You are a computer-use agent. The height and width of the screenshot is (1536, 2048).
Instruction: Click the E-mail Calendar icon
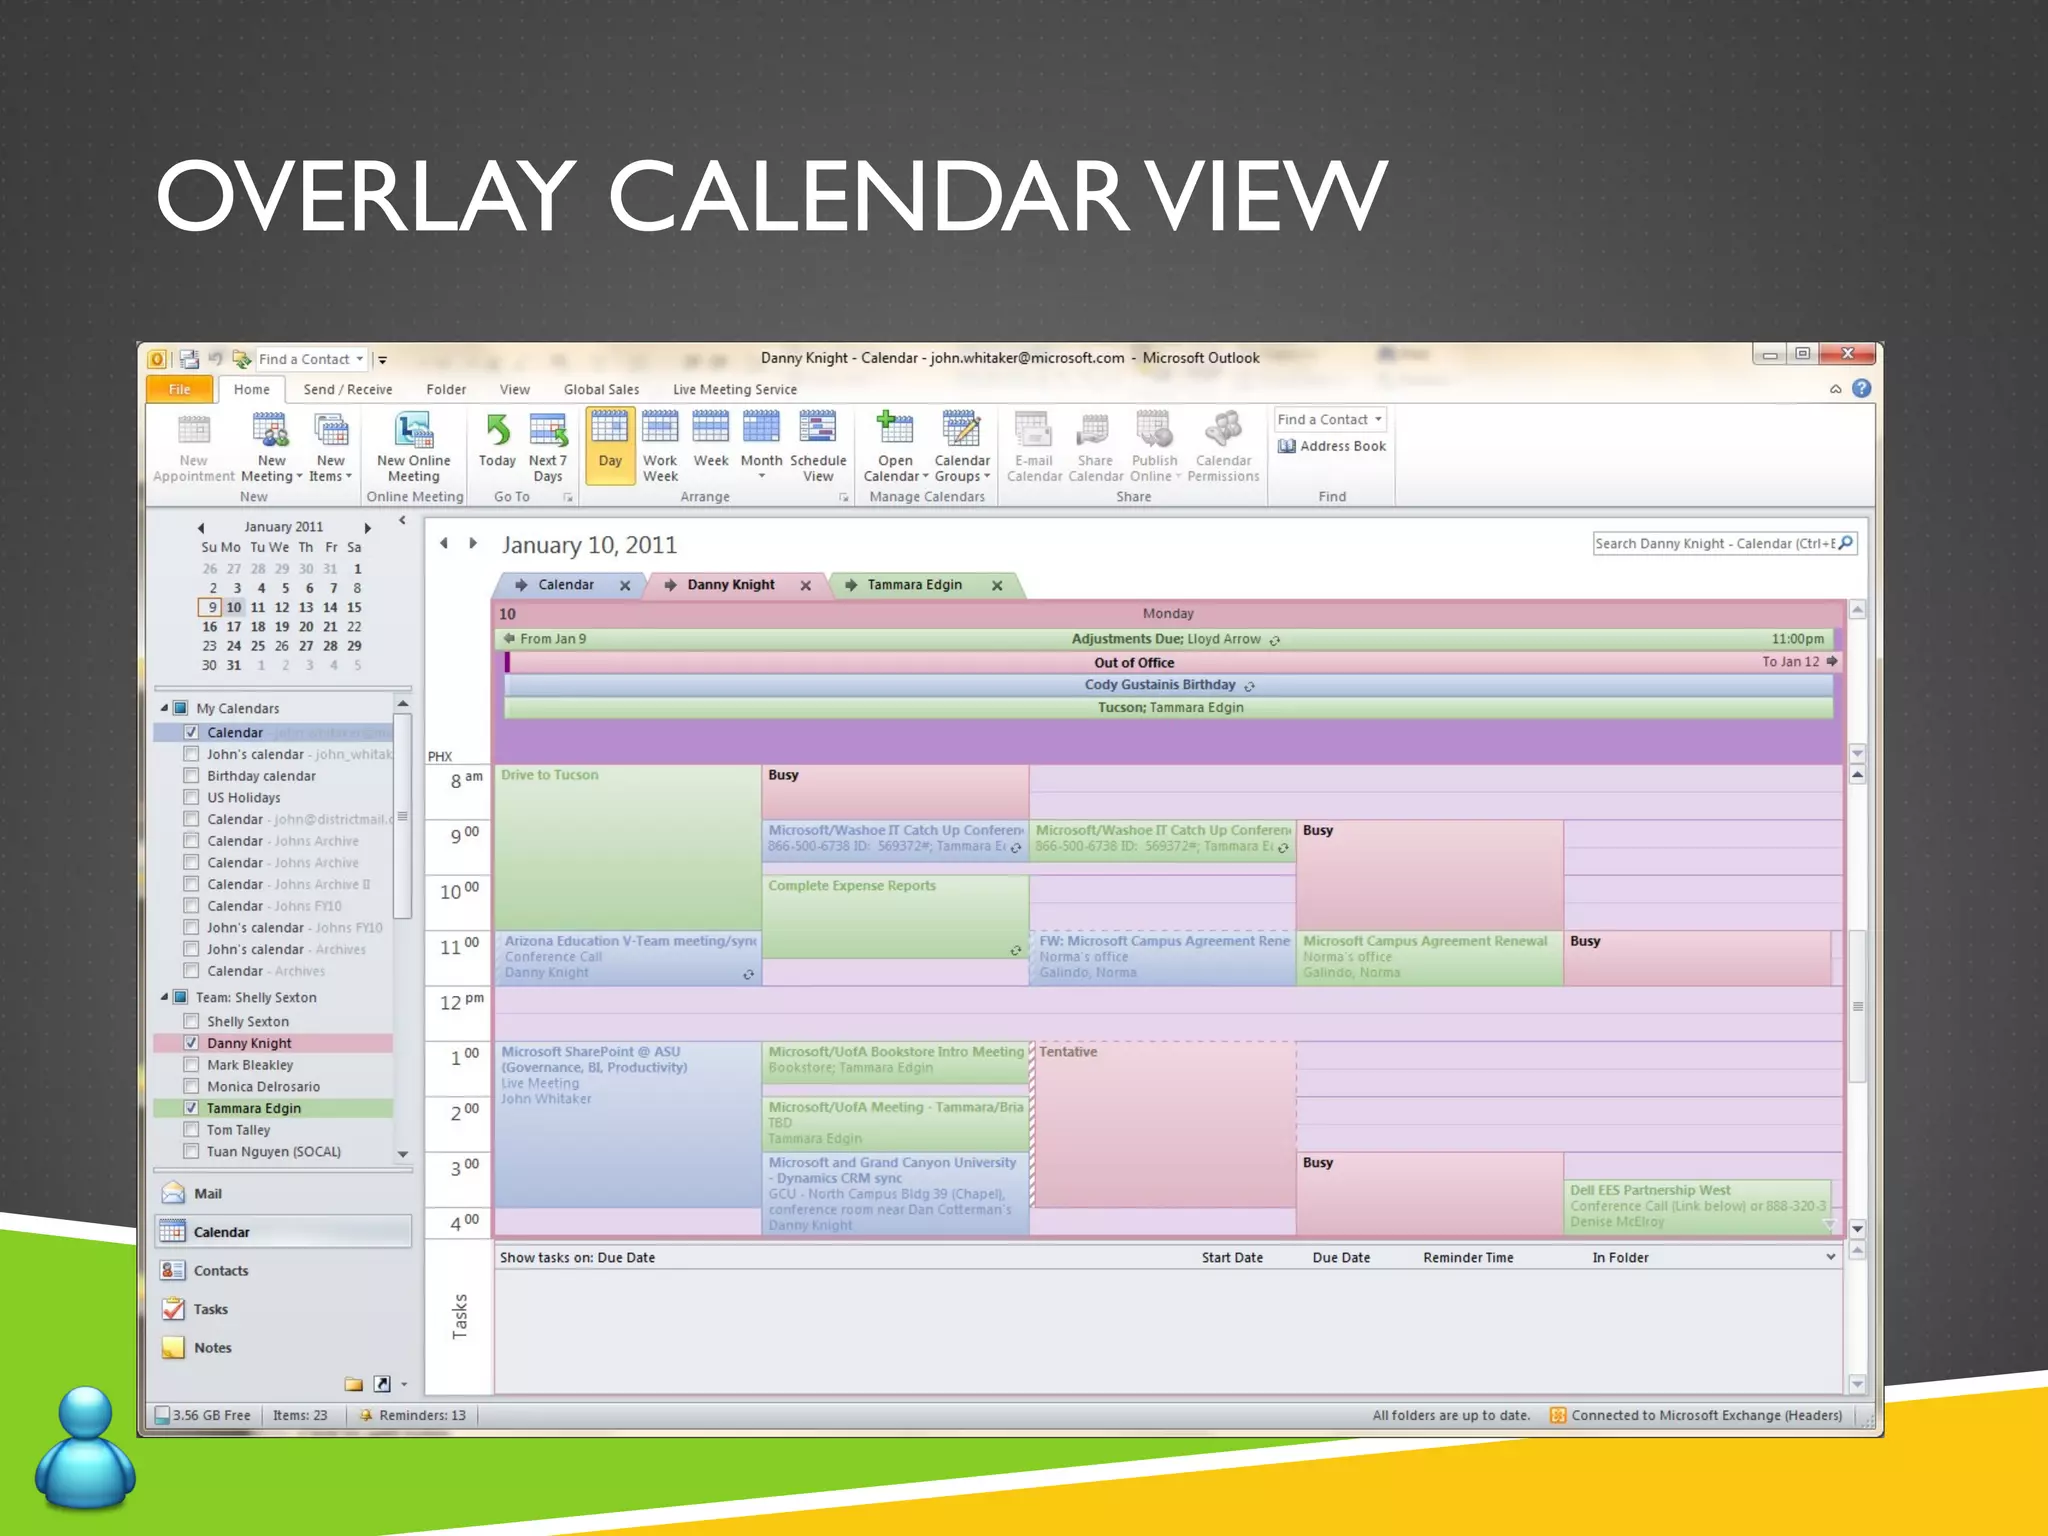1033,428
